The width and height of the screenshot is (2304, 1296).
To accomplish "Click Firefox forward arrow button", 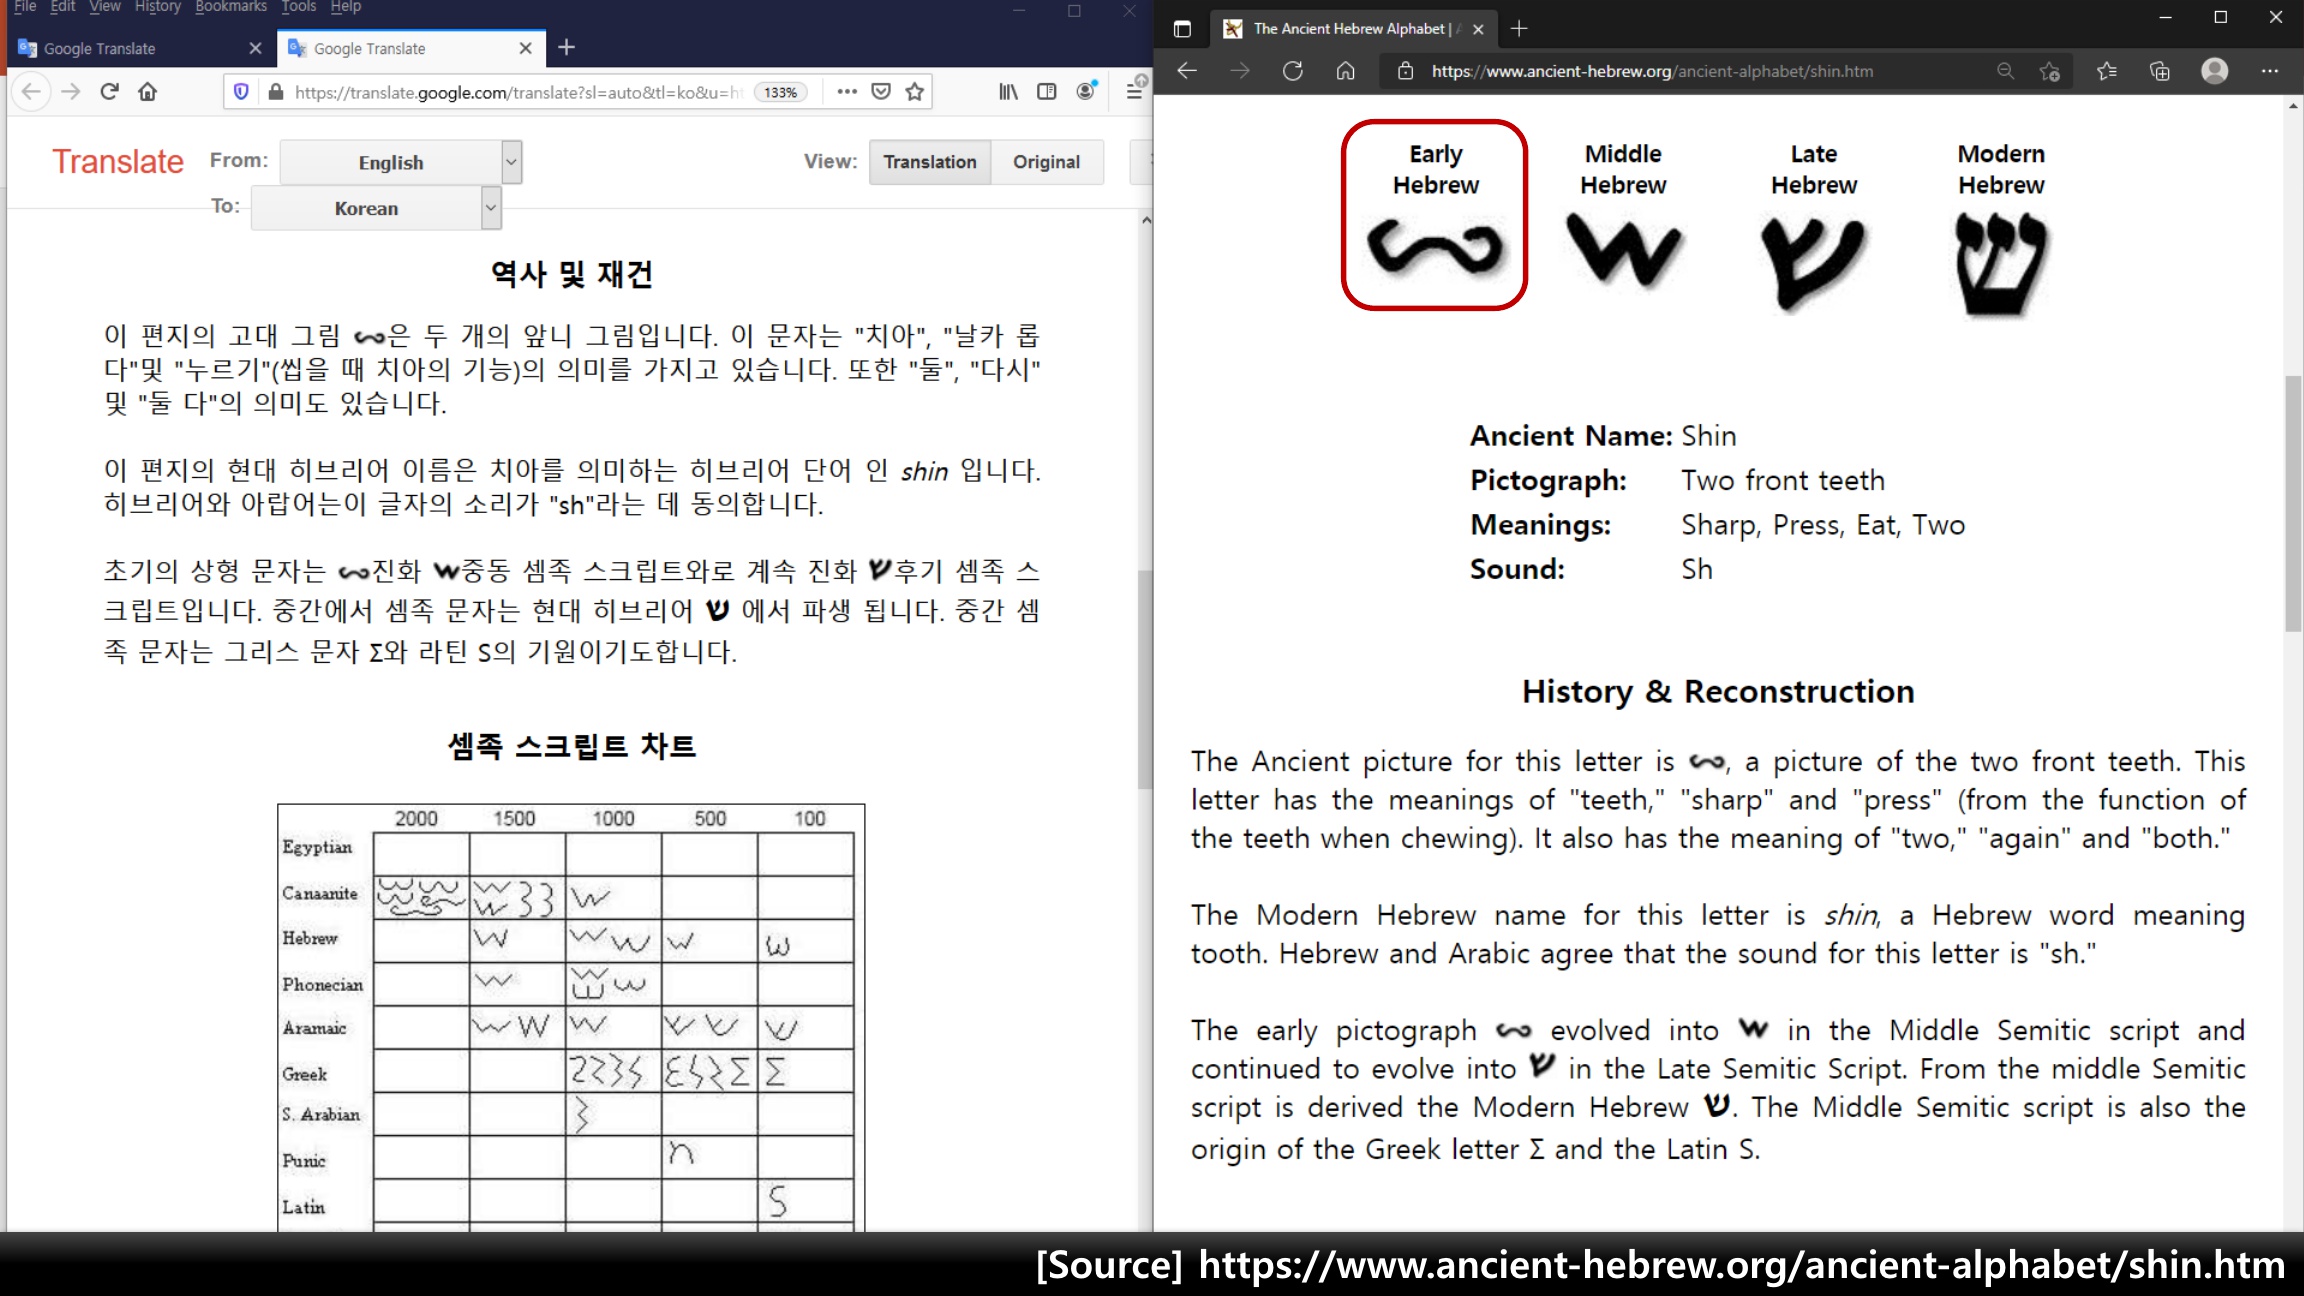I will pos(70,92).
